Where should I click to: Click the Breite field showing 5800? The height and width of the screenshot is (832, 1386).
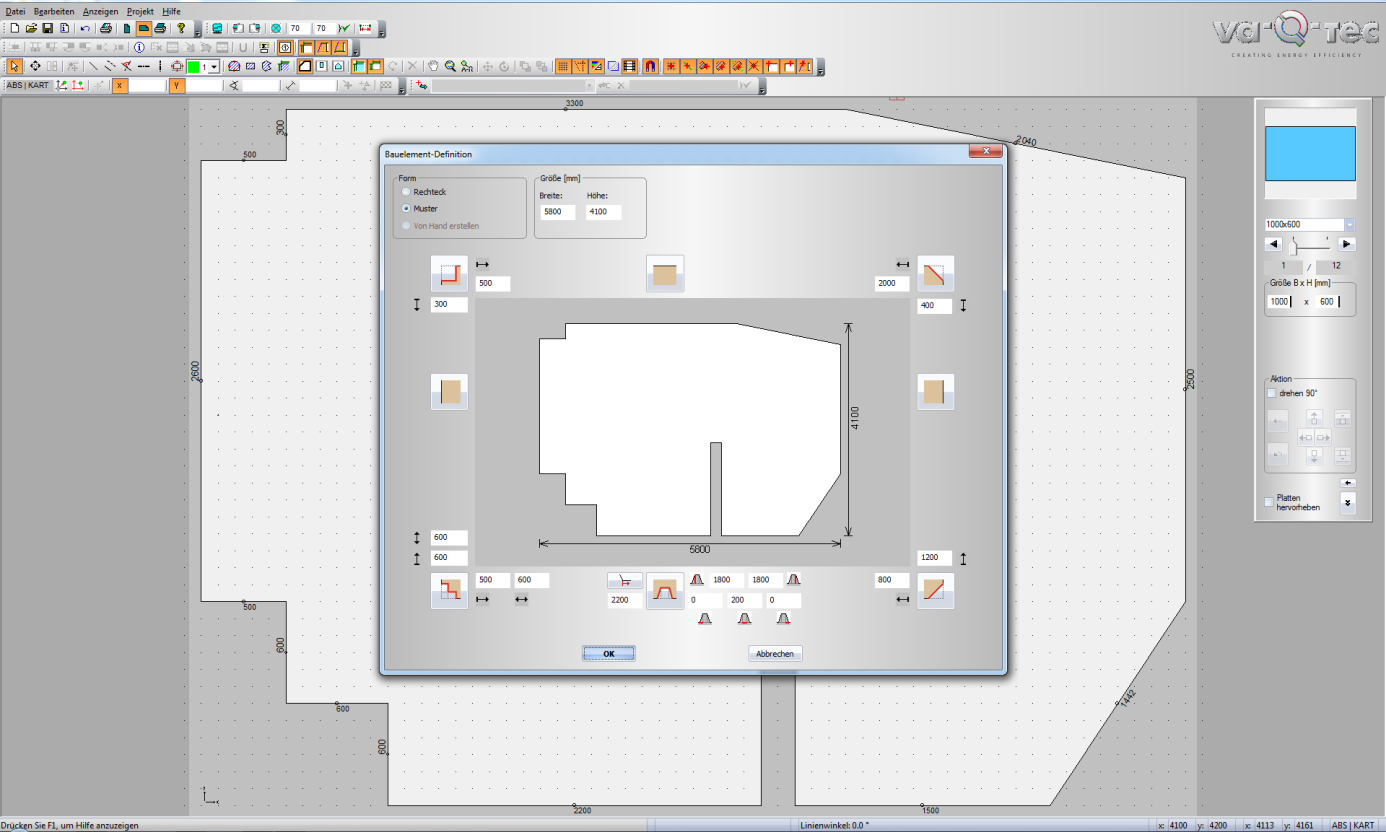[556, 212]
